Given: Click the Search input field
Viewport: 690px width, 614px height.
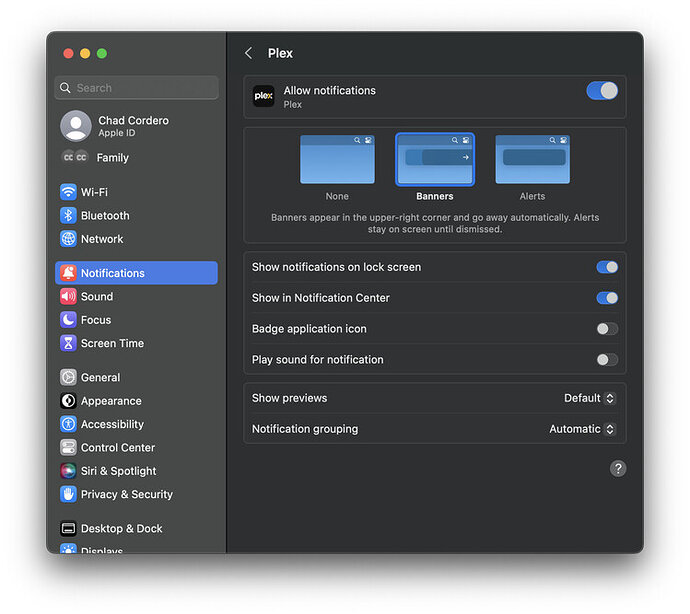Looking at the screenshot, I should (136, 88).
